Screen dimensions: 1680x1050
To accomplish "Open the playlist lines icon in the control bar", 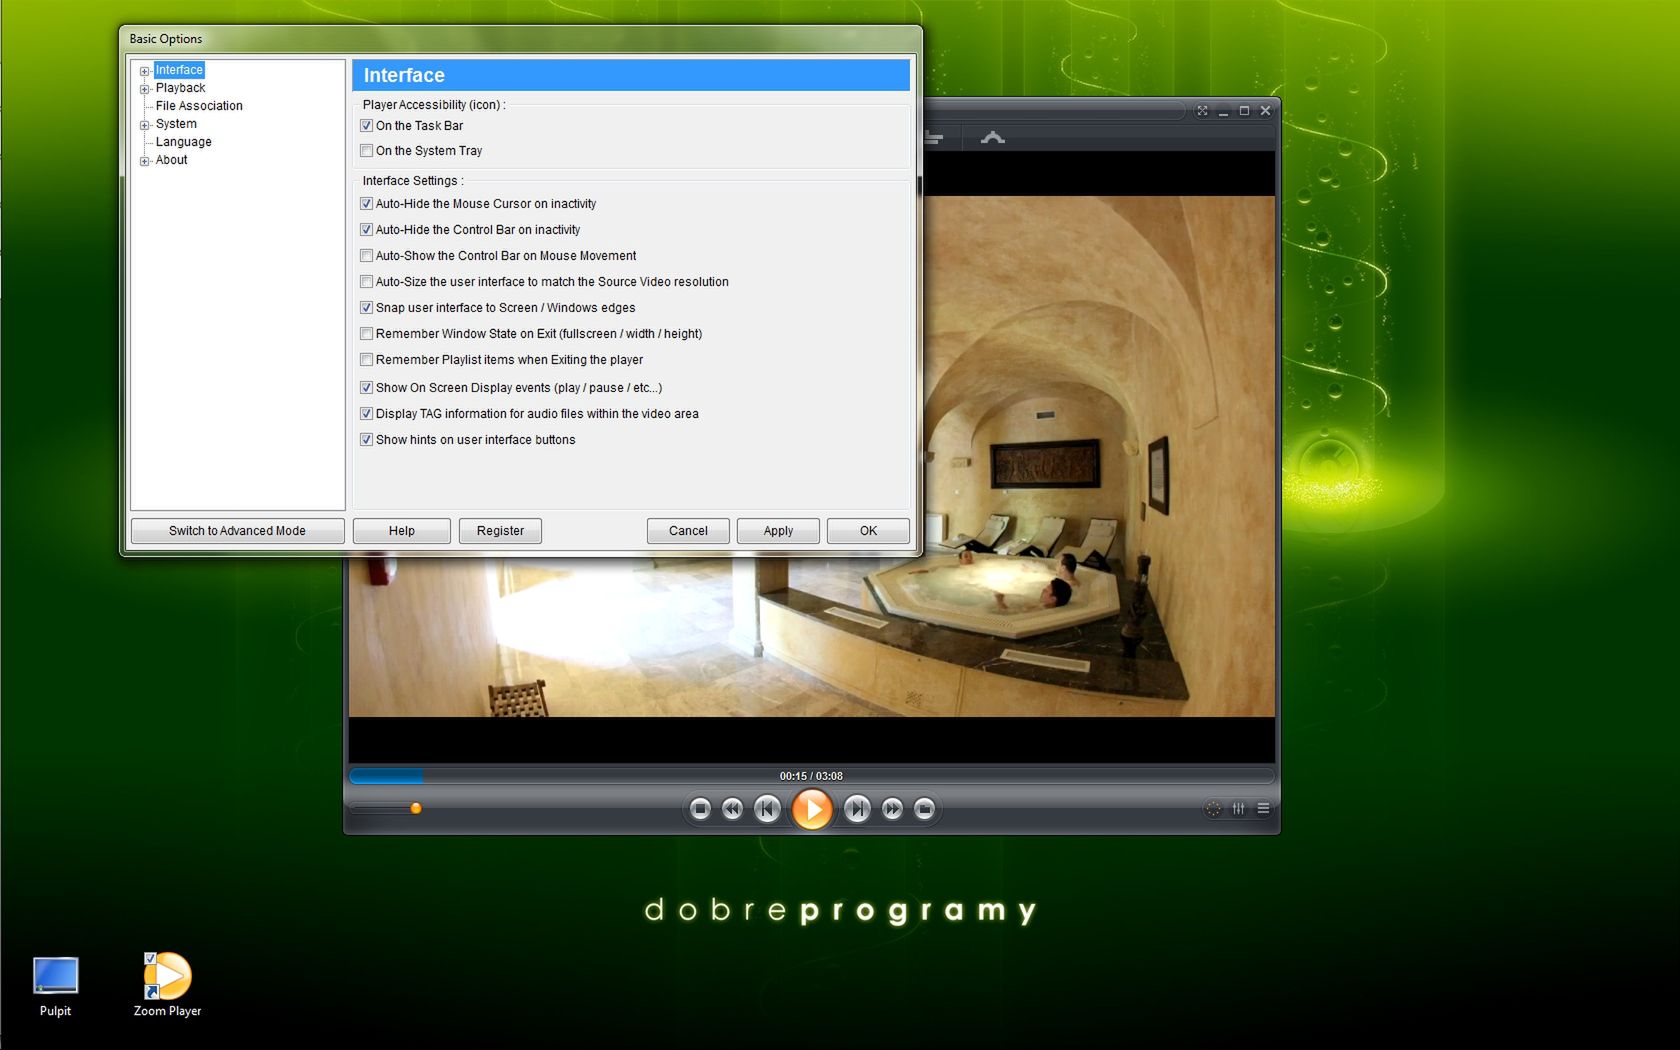I will 1263,808.
